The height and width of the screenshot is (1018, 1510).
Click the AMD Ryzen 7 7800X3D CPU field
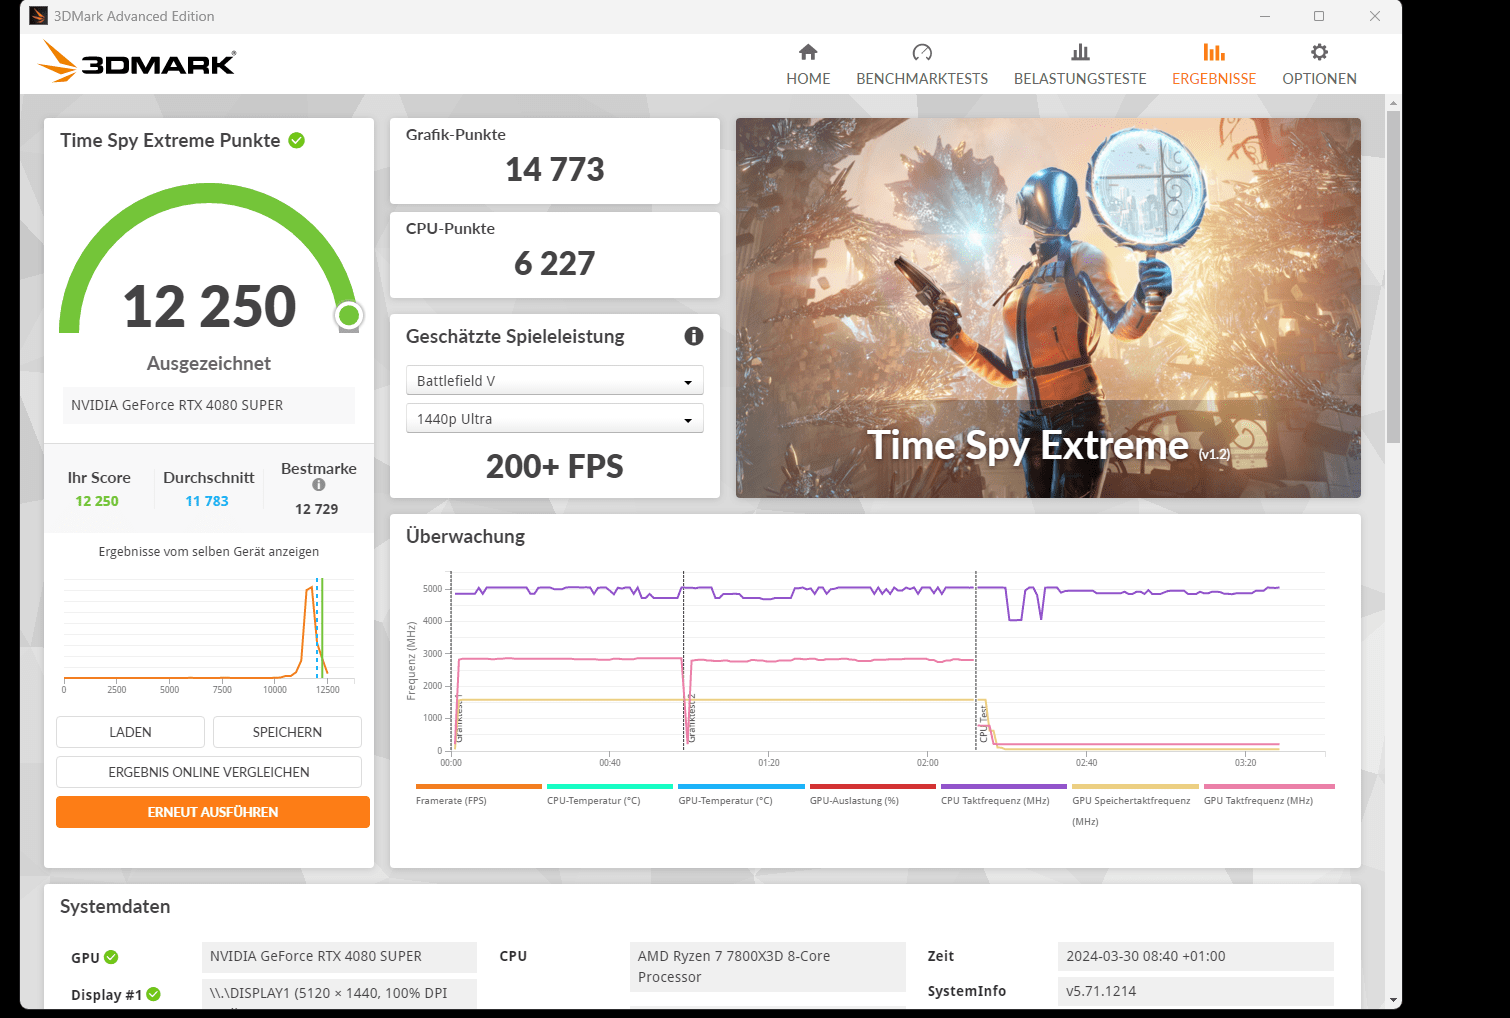click(x=768, y=967)
